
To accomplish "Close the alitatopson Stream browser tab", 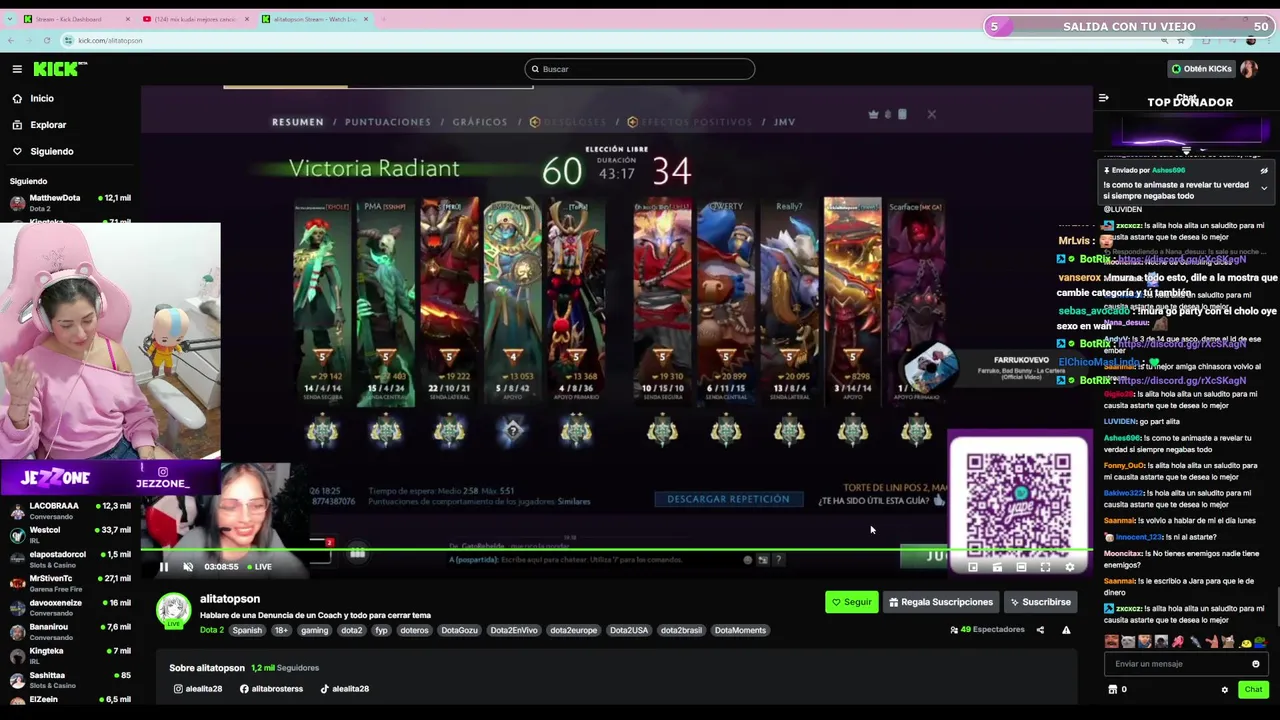I will [366, 19].
